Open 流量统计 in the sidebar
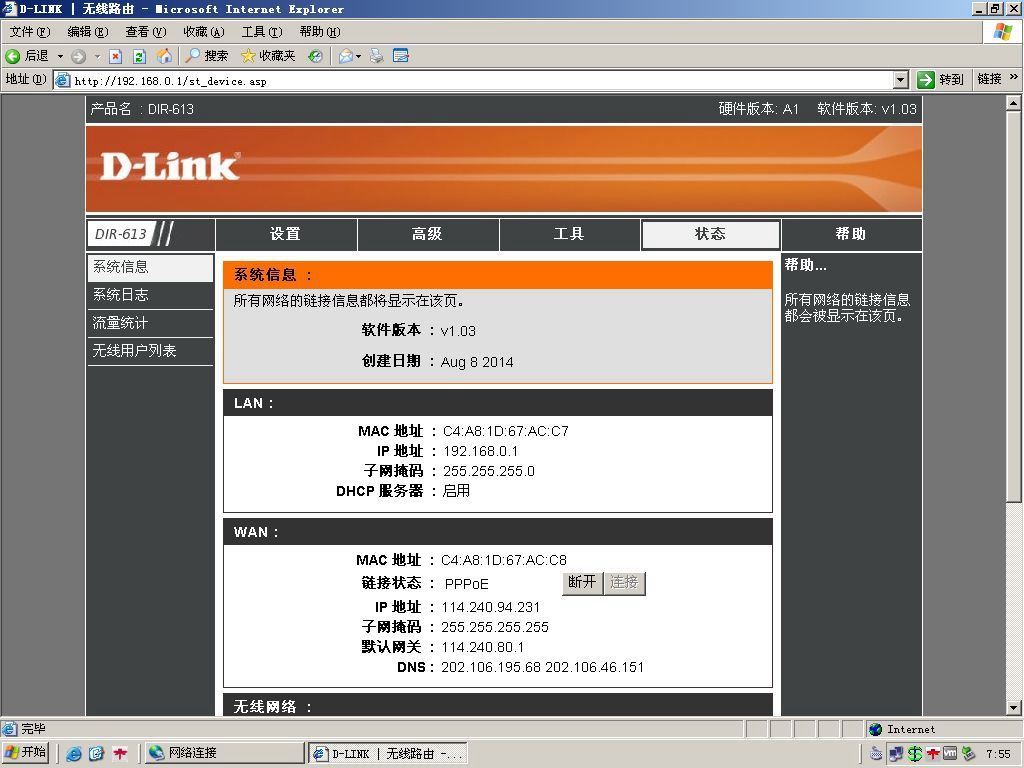The image size is (1024, 768). (150, 324)
